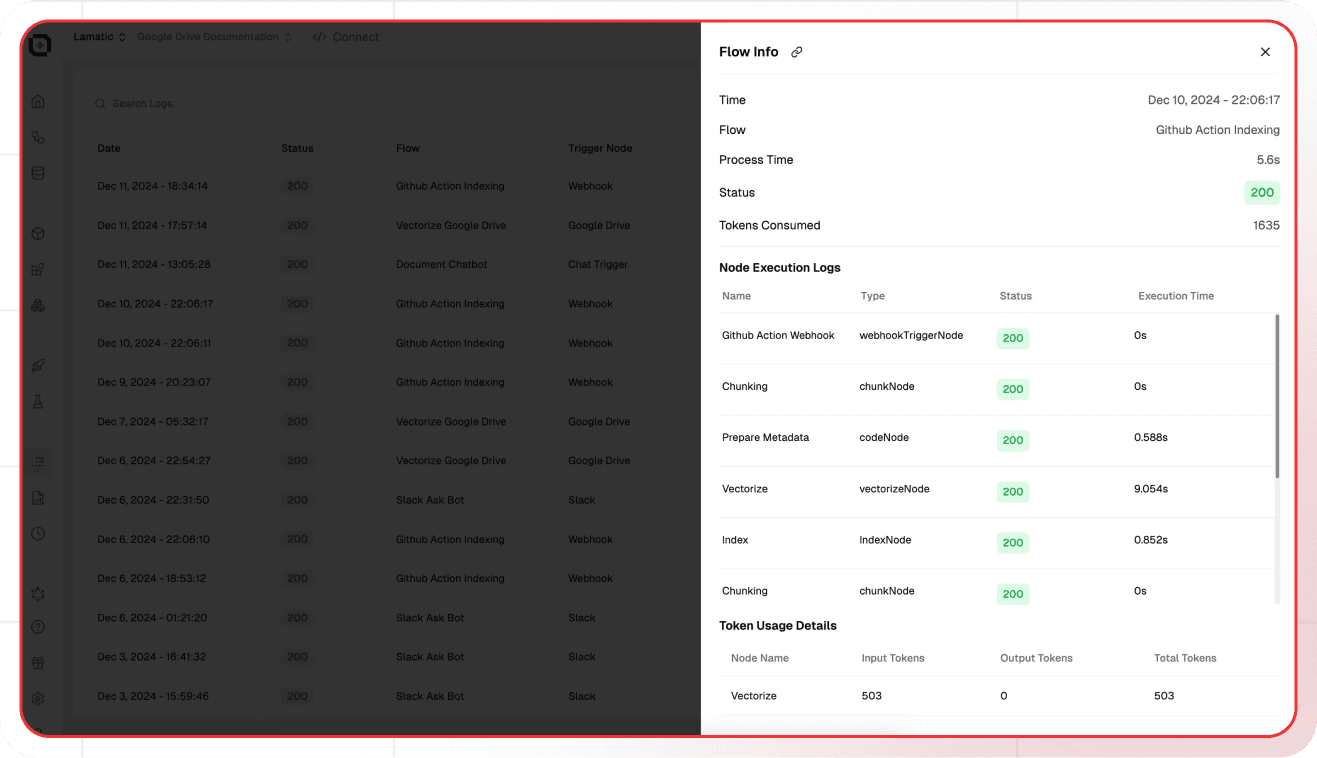Viewport: 1317px width, 758px height.
Task: Open the cube icon in the sidebar
Action: (x=38, y=233)
